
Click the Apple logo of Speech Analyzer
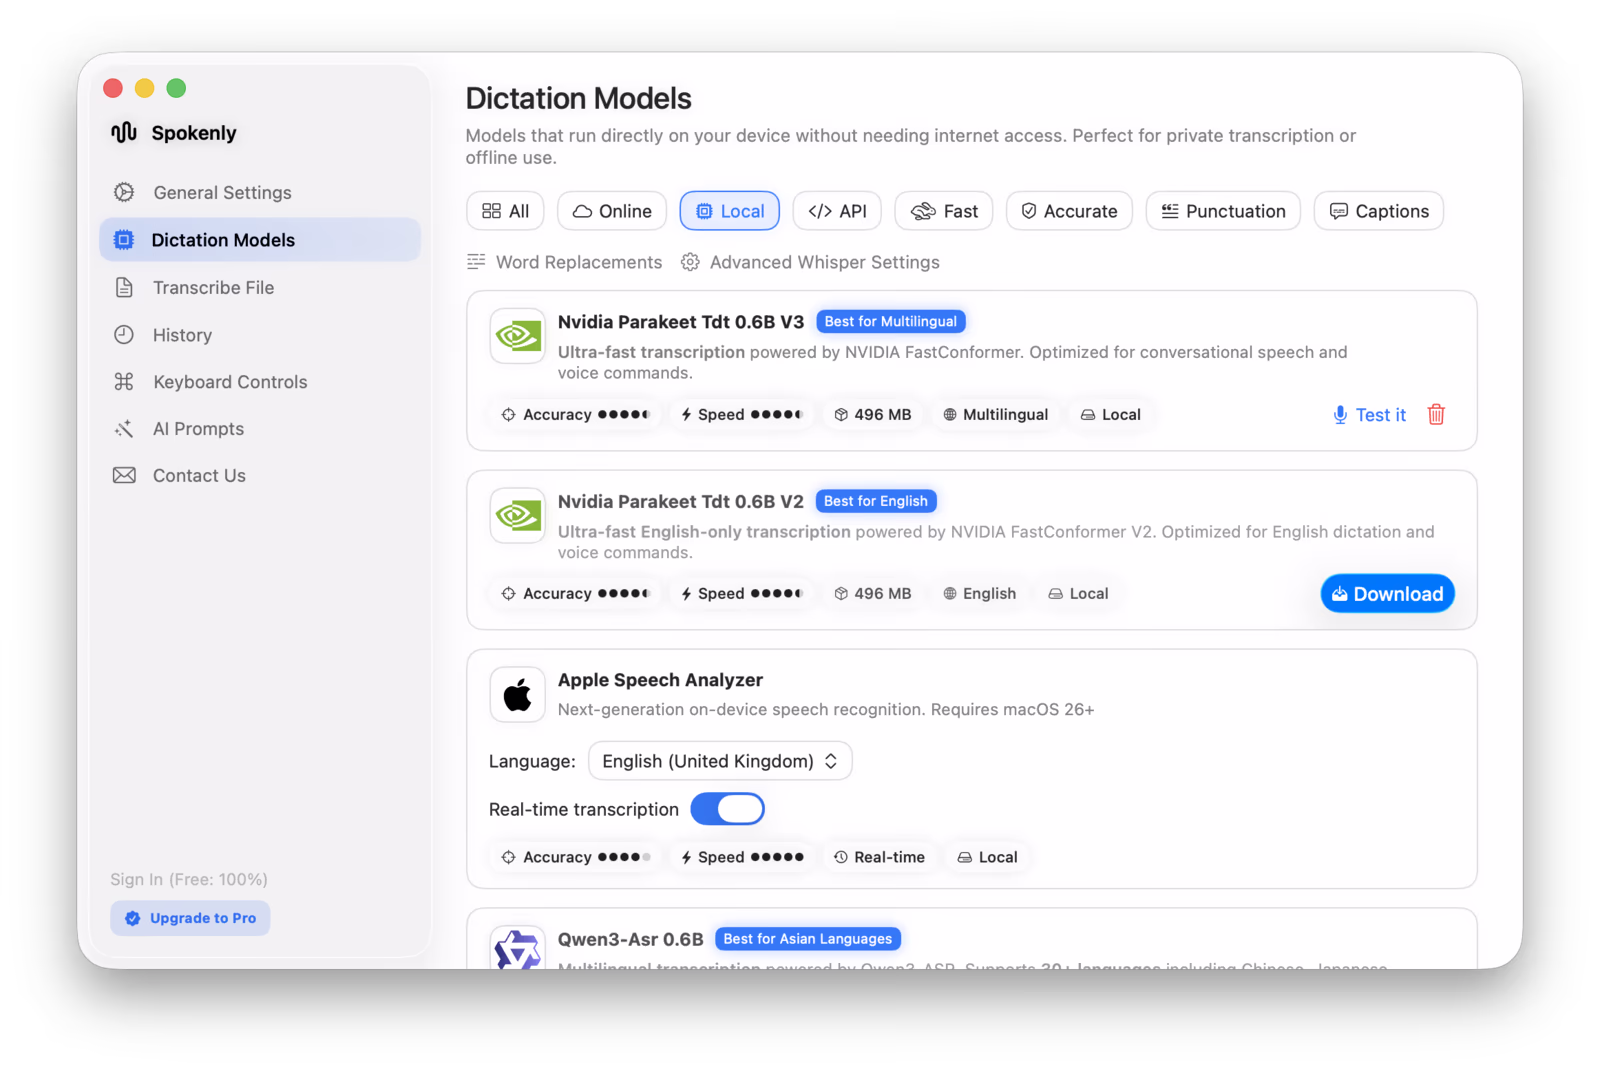517,695
